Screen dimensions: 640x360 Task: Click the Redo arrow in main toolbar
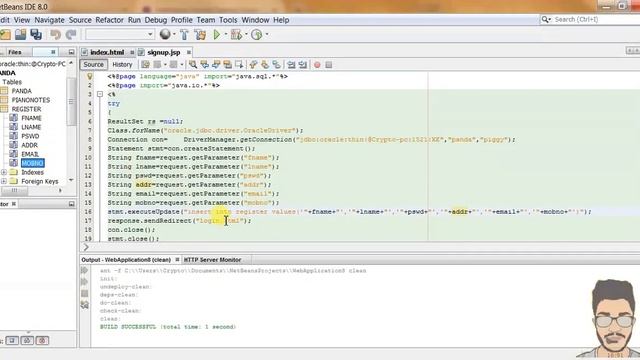[x=71, y=35]
